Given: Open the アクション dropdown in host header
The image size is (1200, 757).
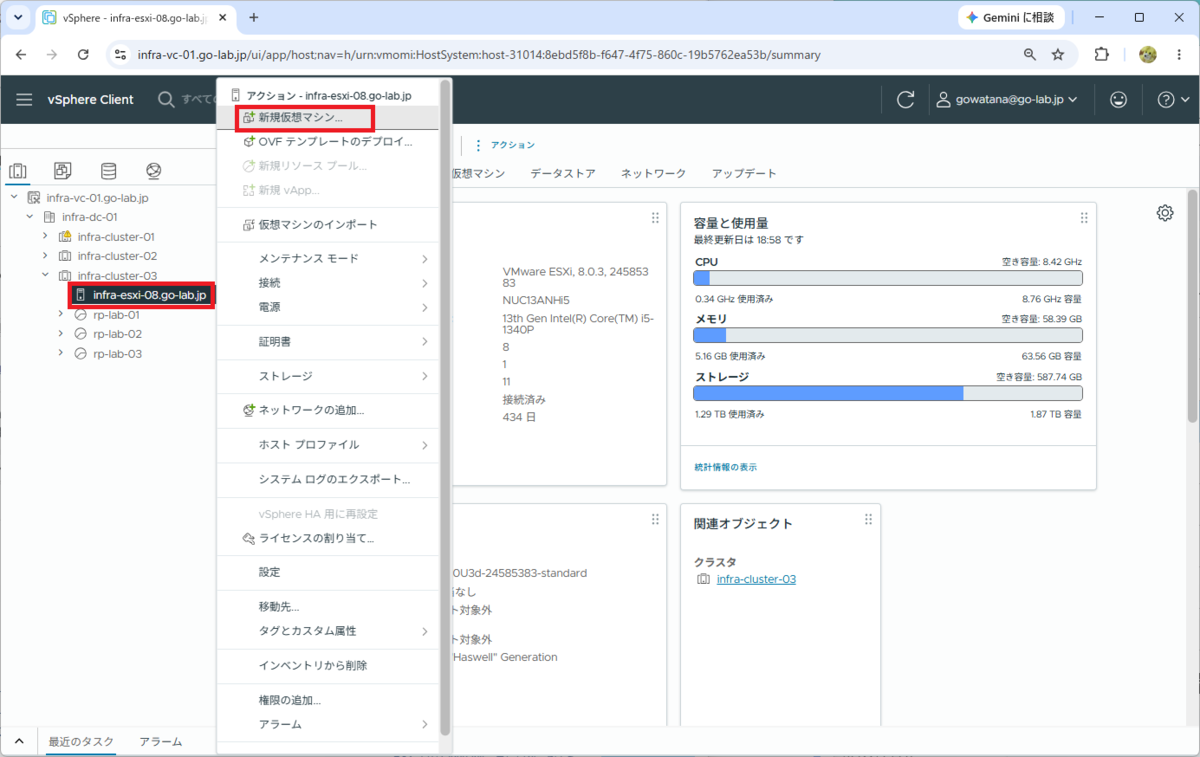Looking at the screenshot, I should [504, 145].
